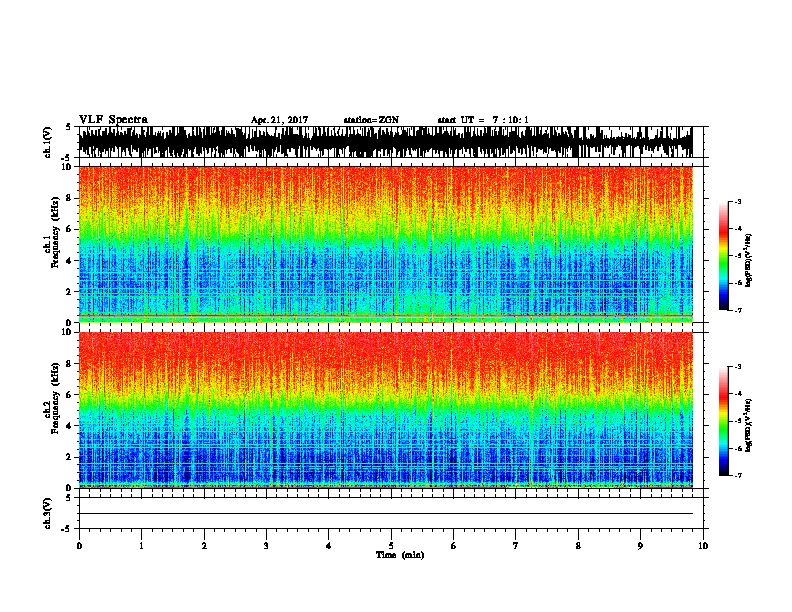792x612 pixels.
Task: Click the "2" kHz tick on ch.2 frequency axis
Action: [69, 457]
